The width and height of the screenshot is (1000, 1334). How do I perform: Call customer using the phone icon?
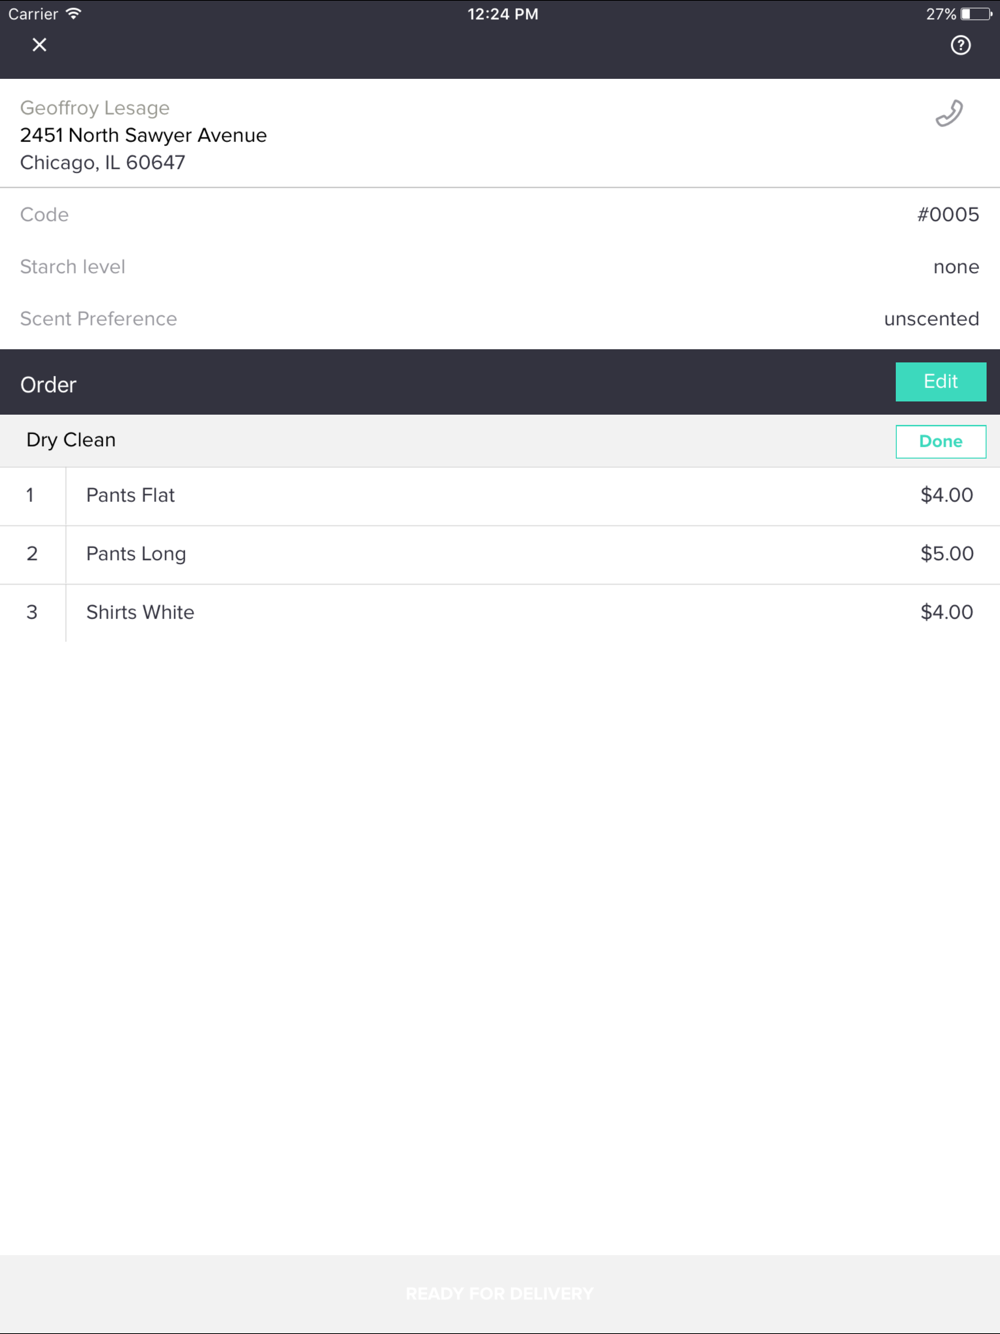pyautogui.click(x=949, y=114)
